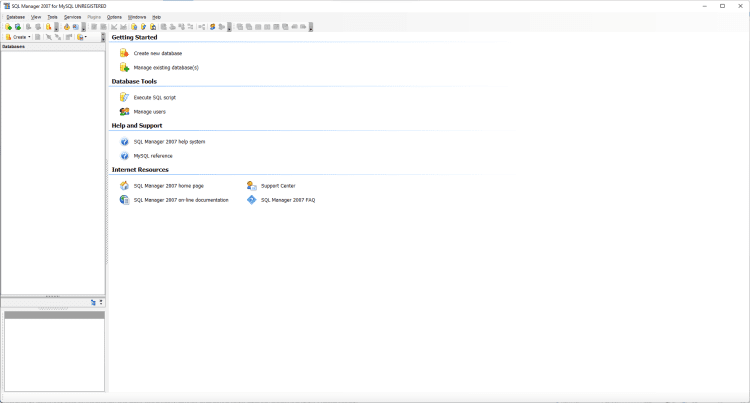
Task: Click the Create new database icon
Action: pos(124,53)
